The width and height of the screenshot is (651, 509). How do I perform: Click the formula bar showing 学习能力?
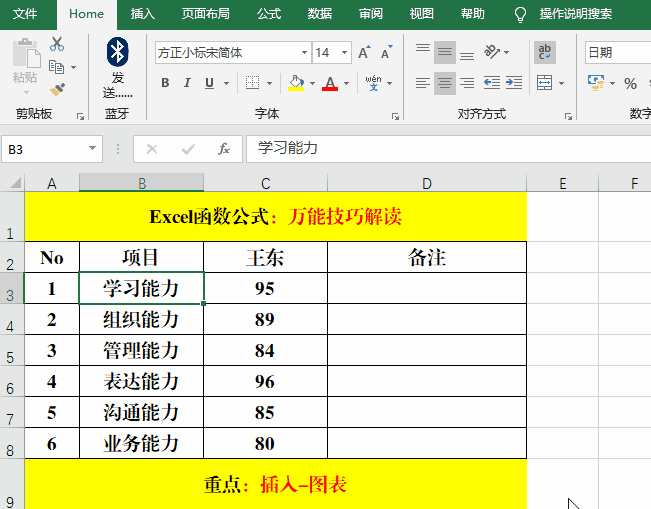(x=448, y=149)
